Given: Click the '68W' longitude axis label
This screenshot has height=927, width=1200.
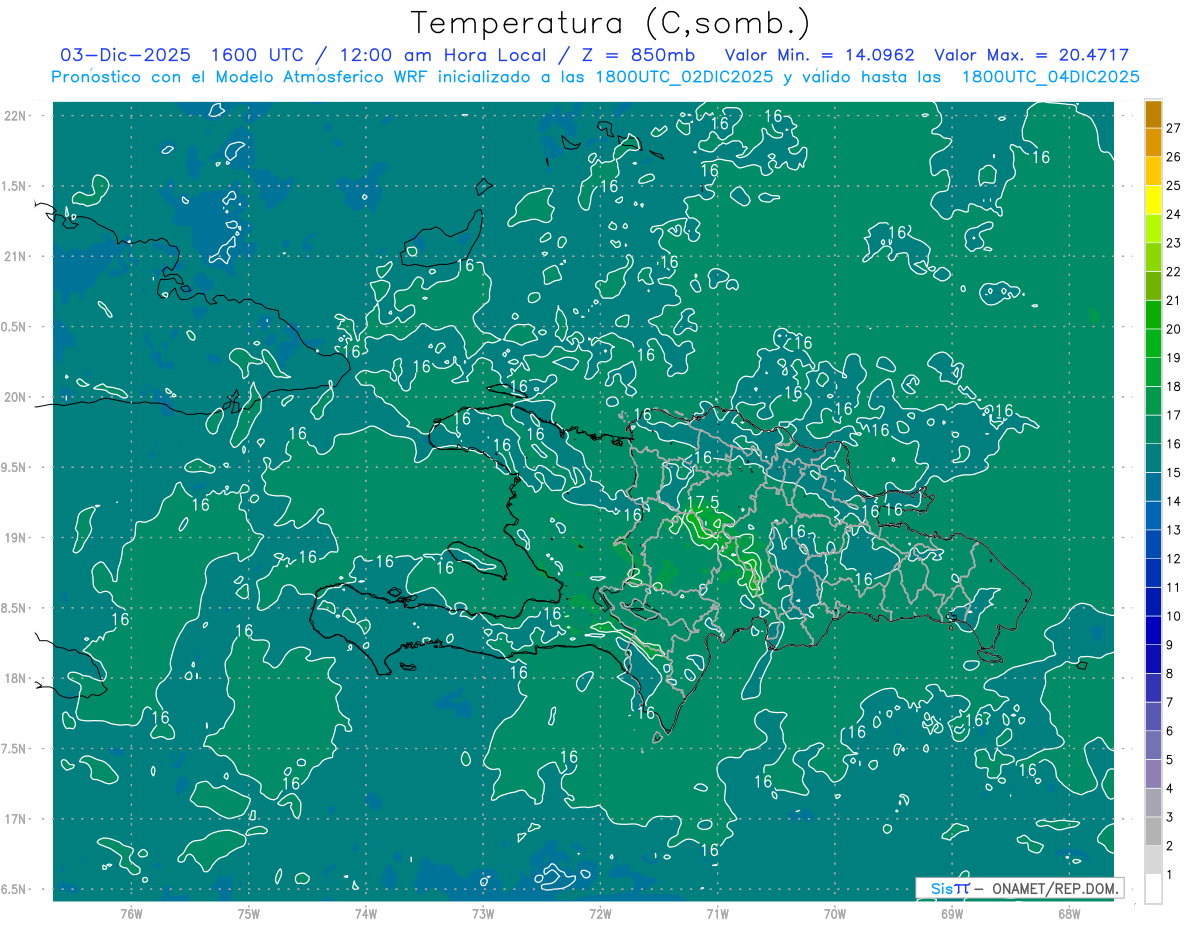Looking at the screenshot, I should 1069,913.
